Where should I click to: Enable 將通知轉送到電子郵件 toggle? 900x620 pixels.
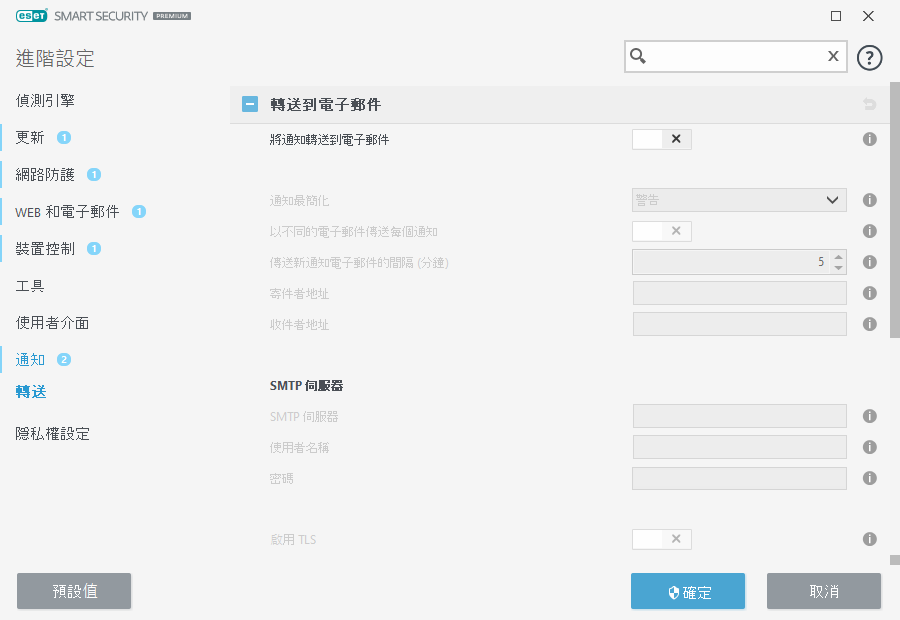(661, 140)
